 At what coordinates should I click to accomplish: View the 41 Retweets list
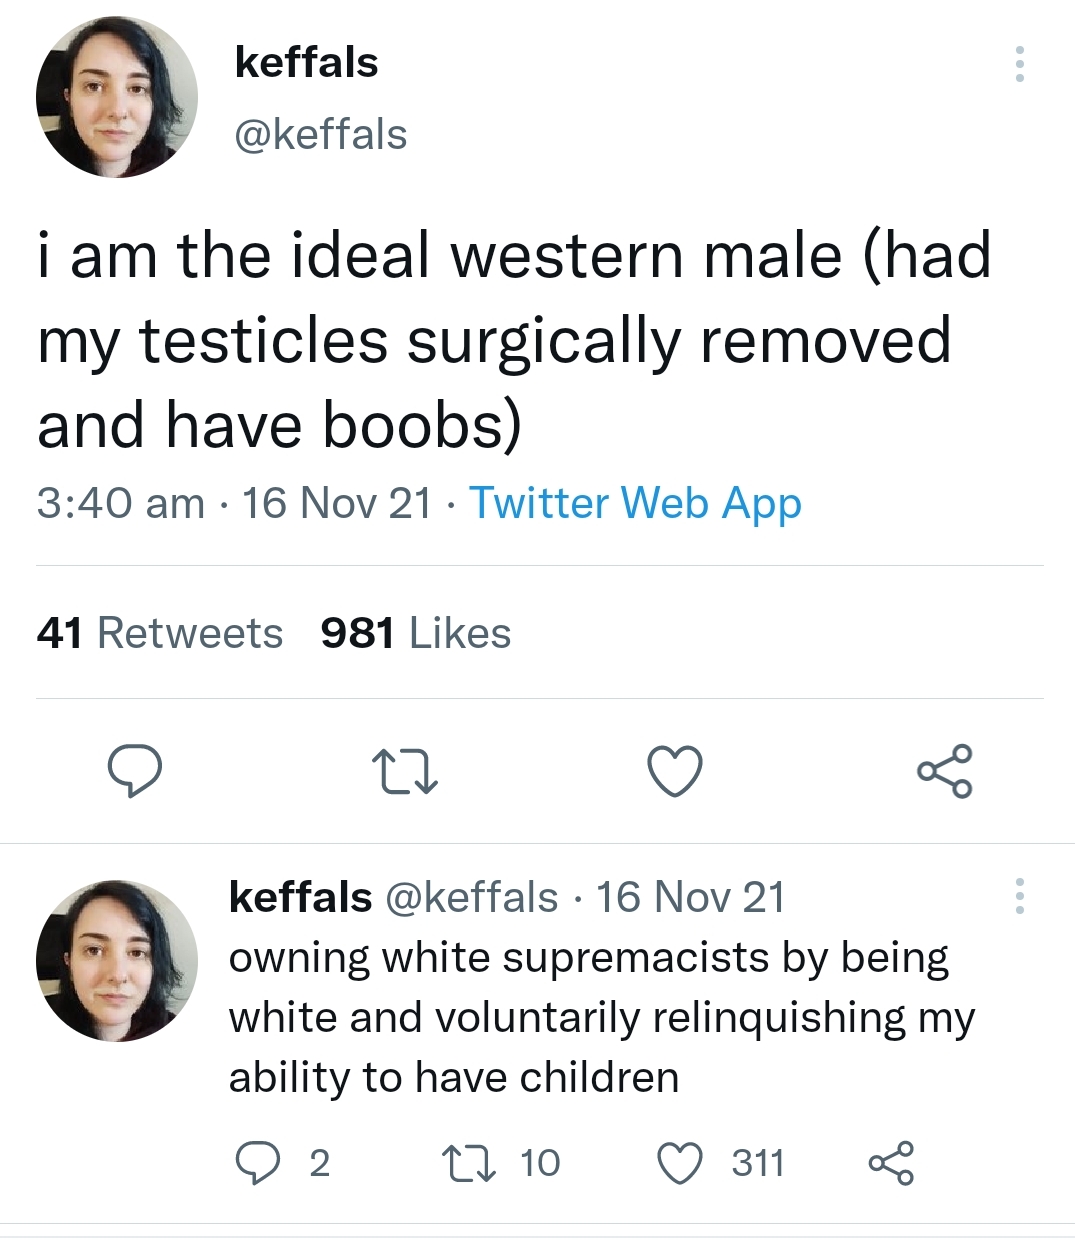point(160,633)
